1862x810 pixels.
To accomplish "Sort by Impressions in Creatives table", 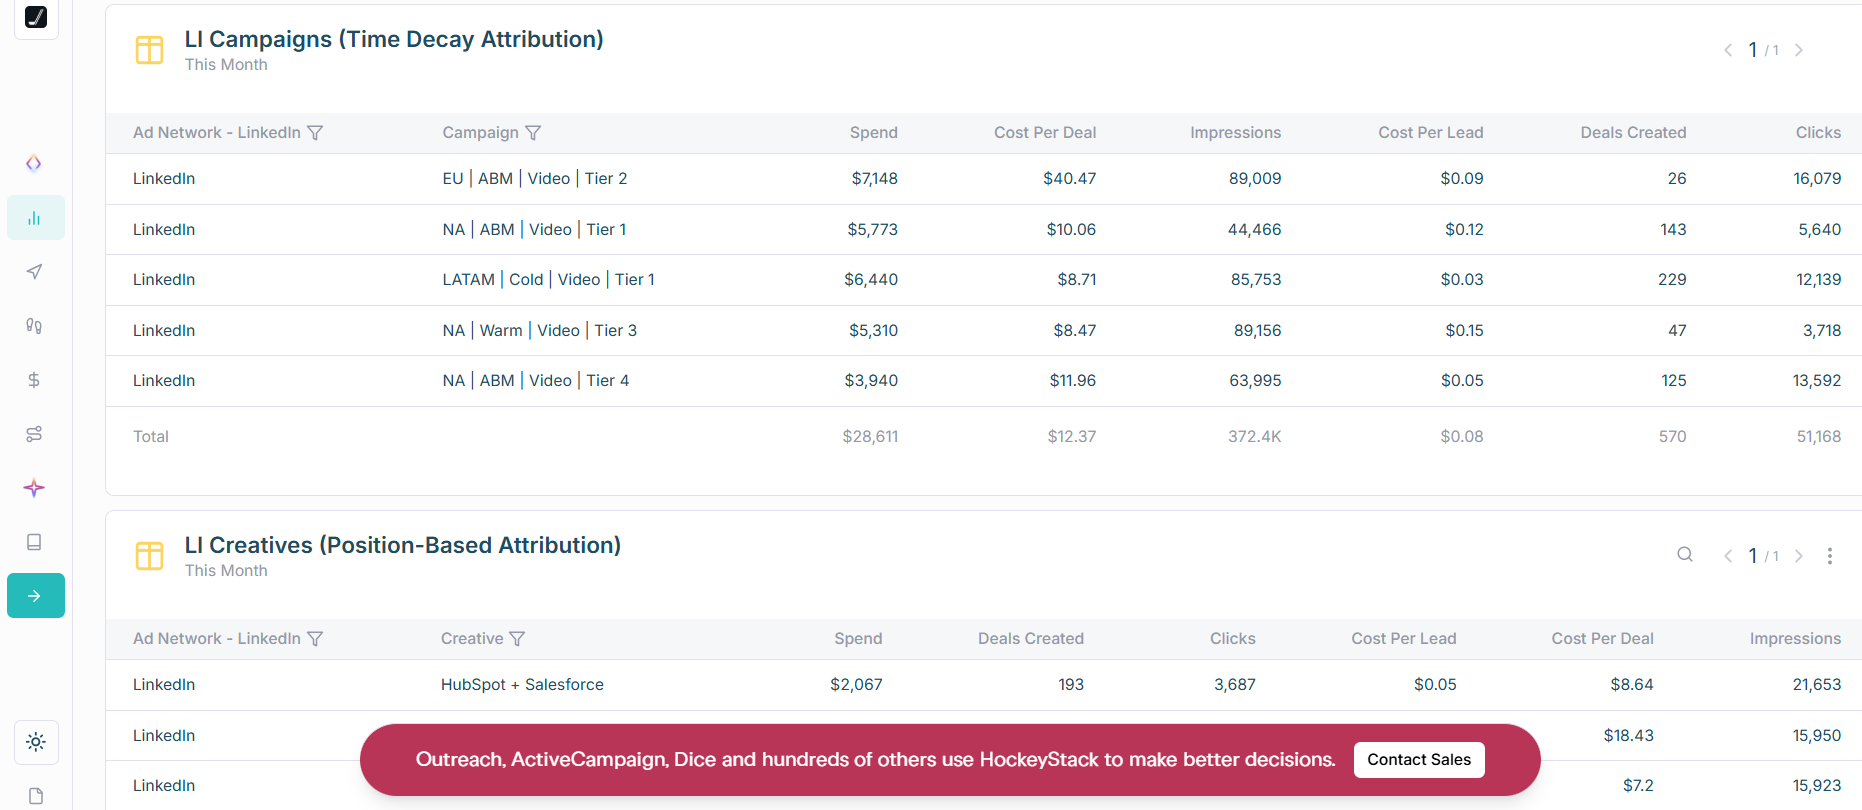I will [1795, 638].
